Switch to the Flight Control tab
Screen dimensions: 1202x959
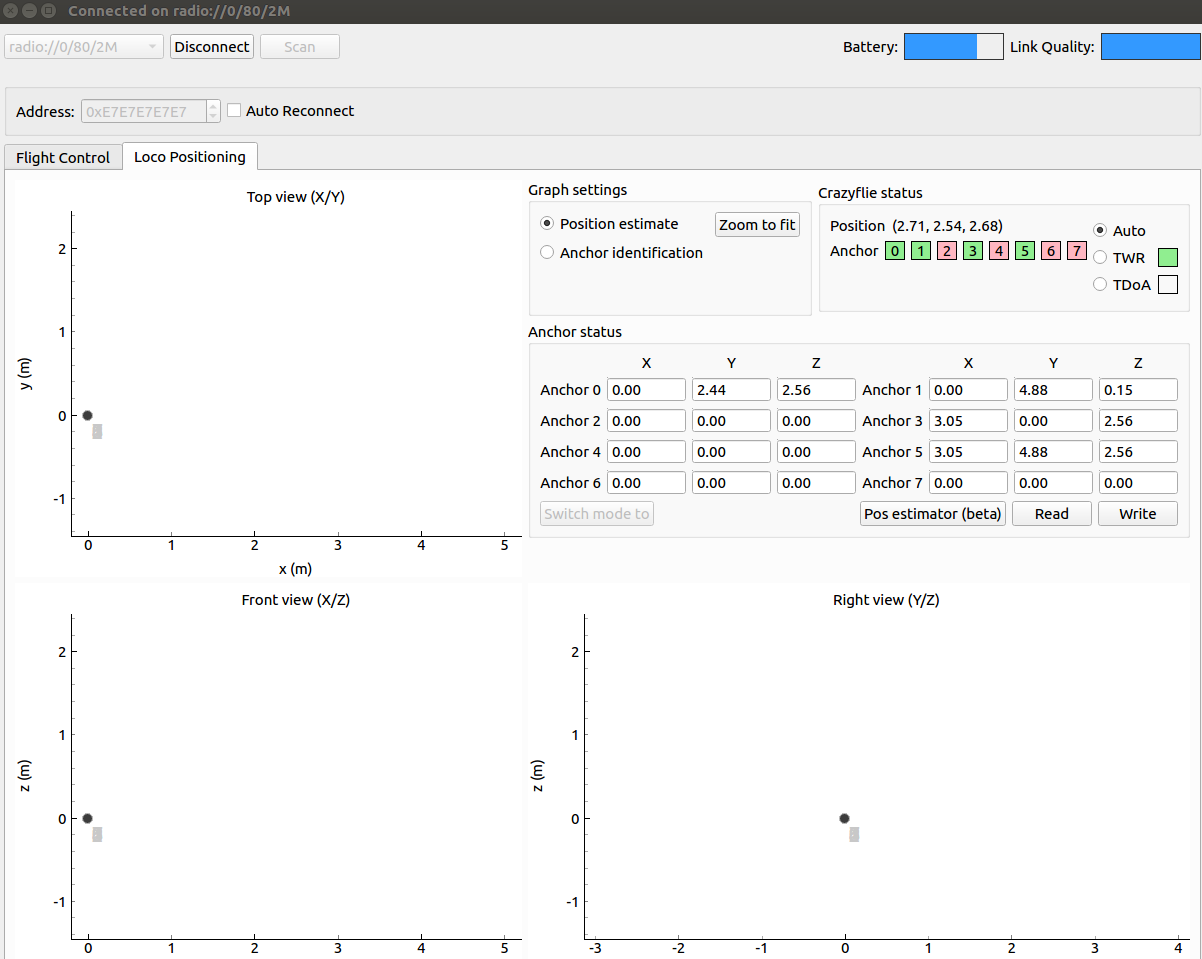[63, 158]
